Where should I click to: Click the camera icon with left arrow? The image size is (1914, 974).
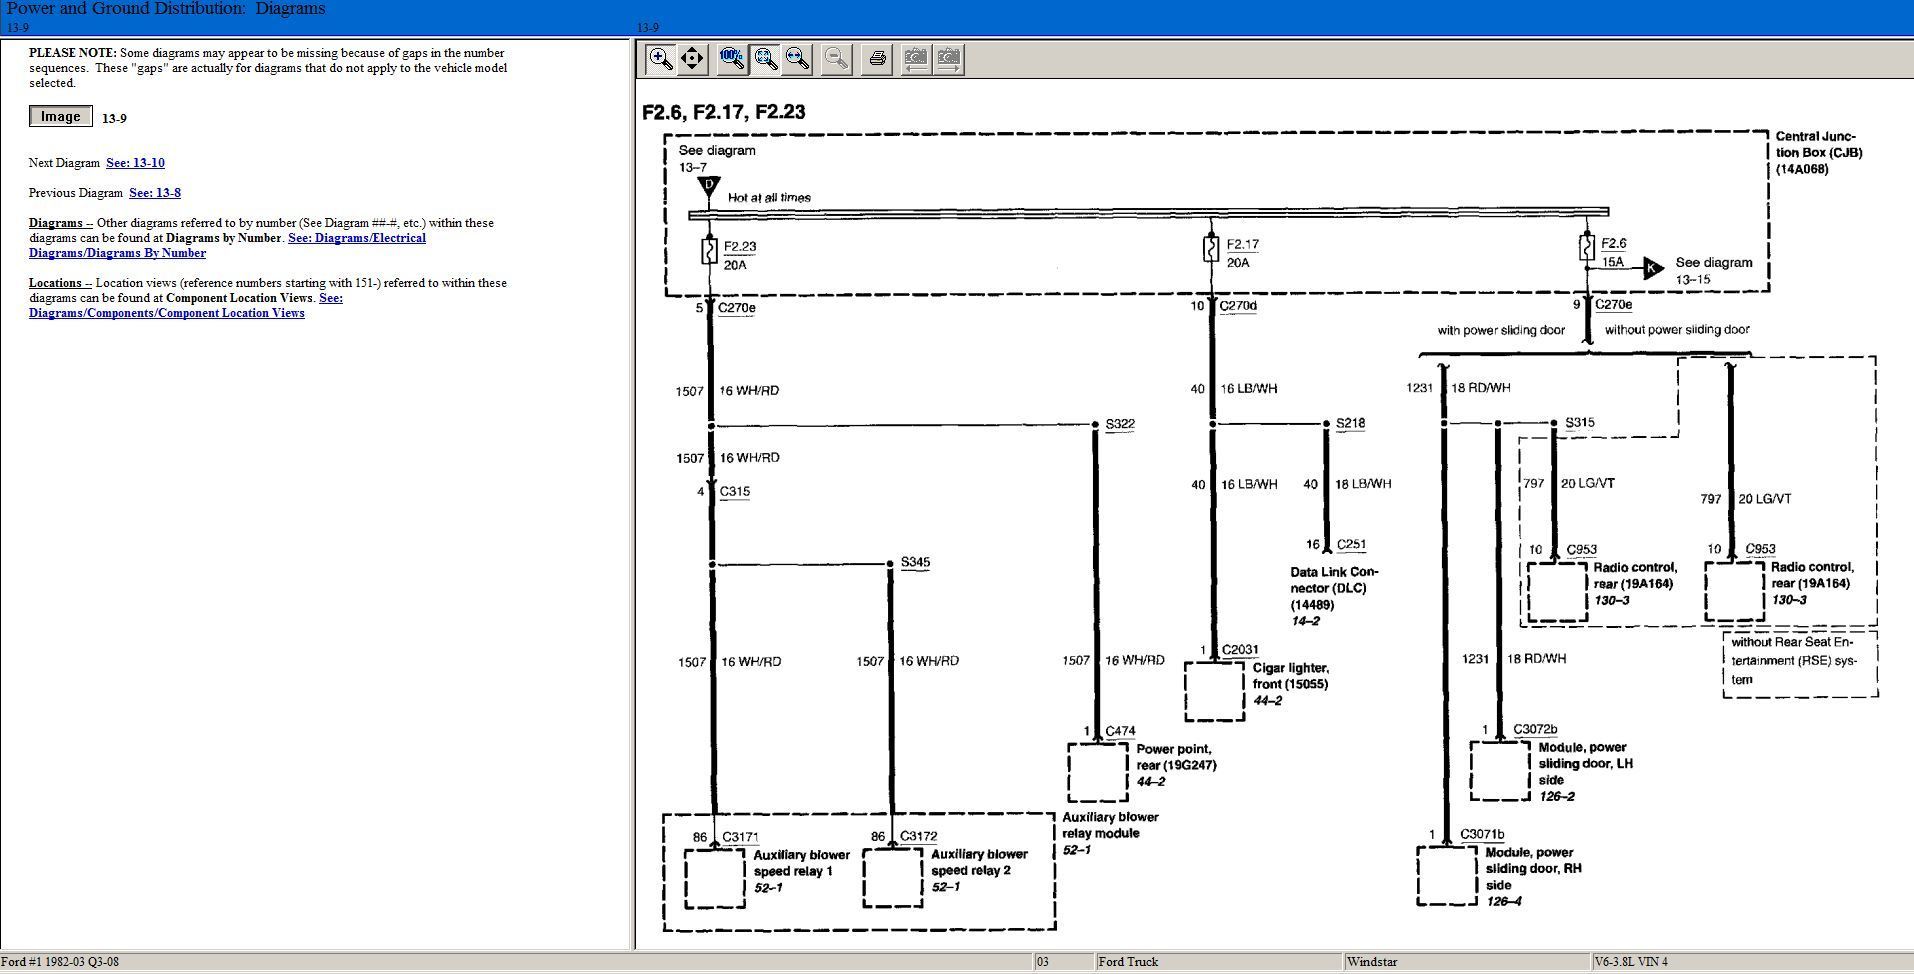tap(914, 59)
